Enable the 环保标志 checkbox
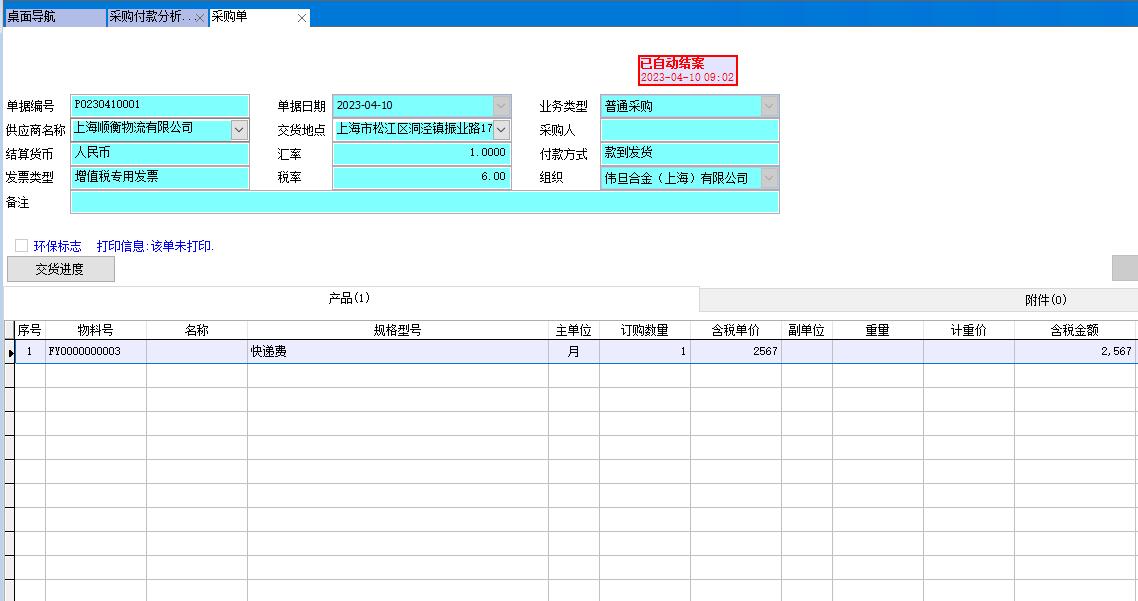This screenshot has height=601, width=1138. pos(20,244)
